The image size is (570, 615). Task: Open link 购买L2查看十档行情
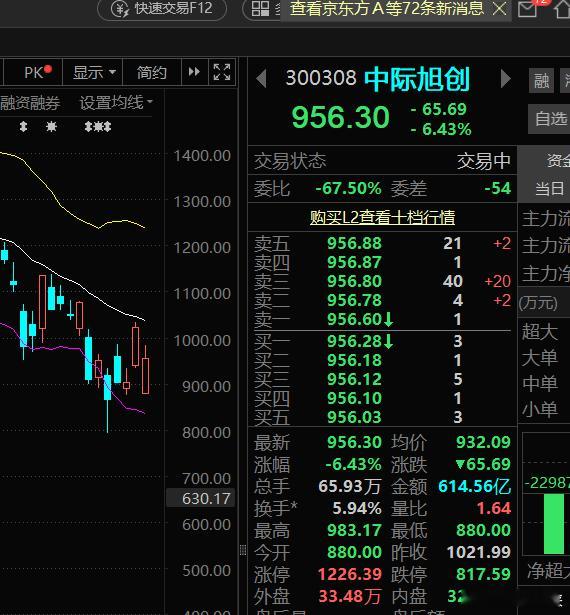coord(382,217)
